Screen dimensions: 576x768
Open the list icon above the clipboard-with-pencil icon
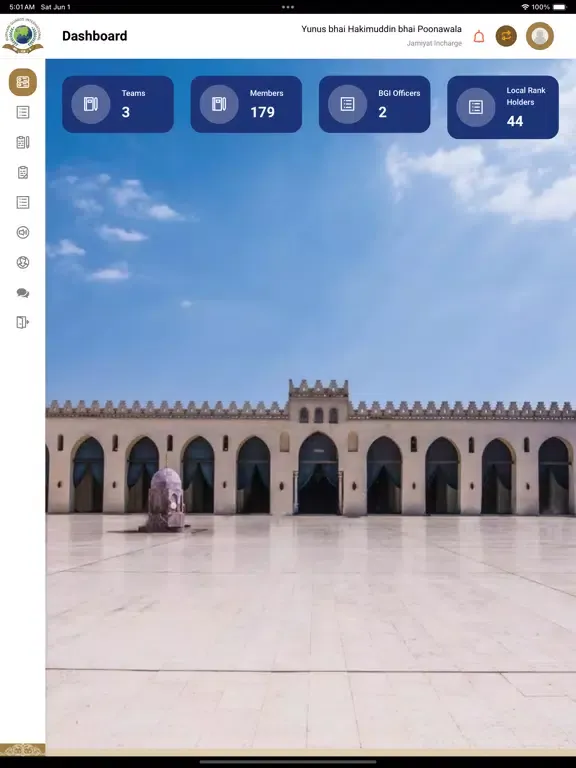coord(23,112)
